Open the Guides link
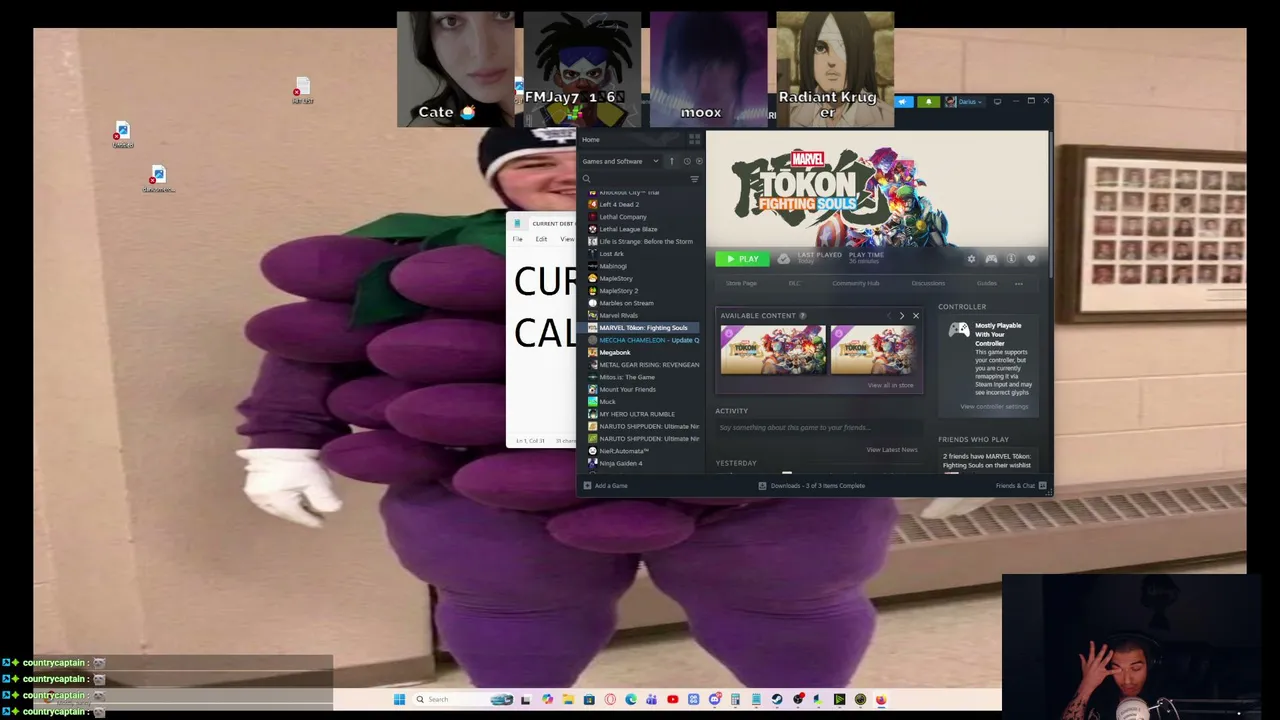Viewport: 1280px width, 720px height. point(987,283)
